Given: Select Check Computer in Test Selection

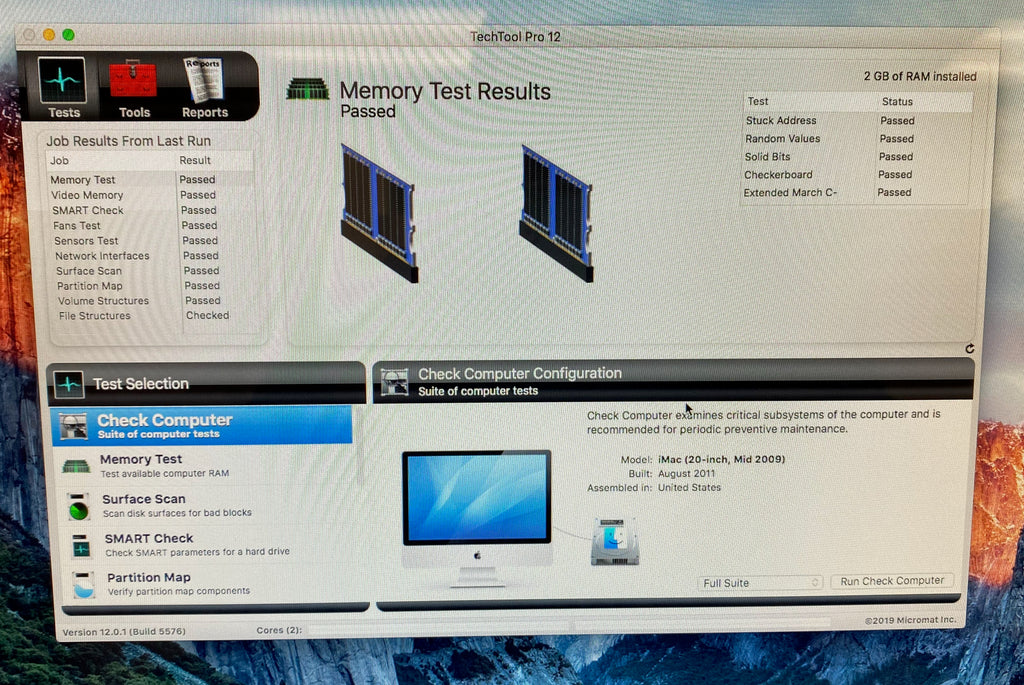Looking at the screenshot, I should pos(201,425).
